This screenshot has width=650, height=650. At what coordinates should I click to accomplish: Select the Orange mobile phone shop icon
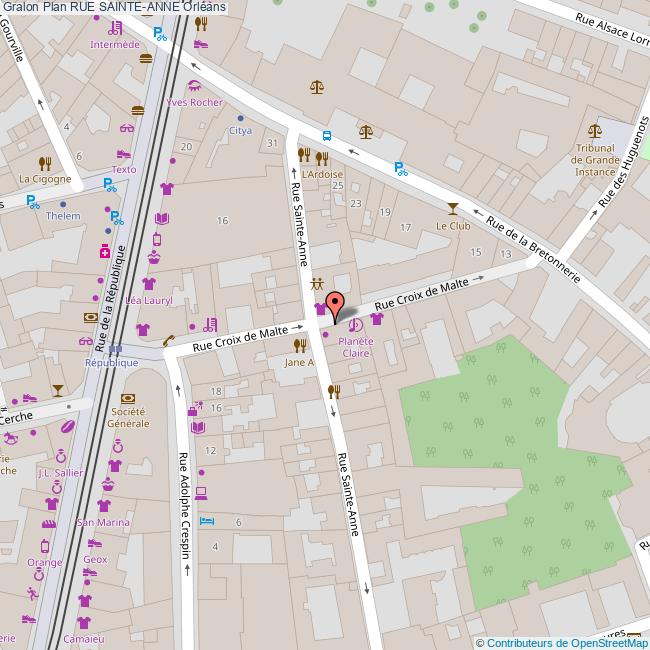(44, 546)
